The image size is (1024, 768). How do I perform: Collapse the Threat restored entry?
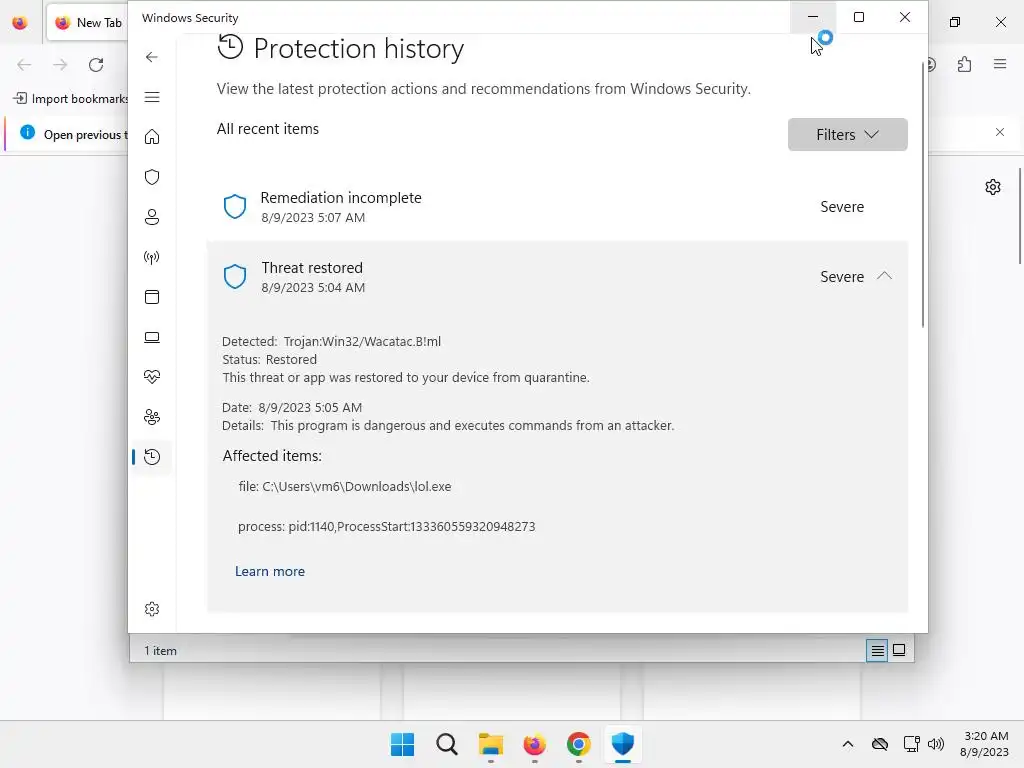pyautogui.click(x=884, y=276)
